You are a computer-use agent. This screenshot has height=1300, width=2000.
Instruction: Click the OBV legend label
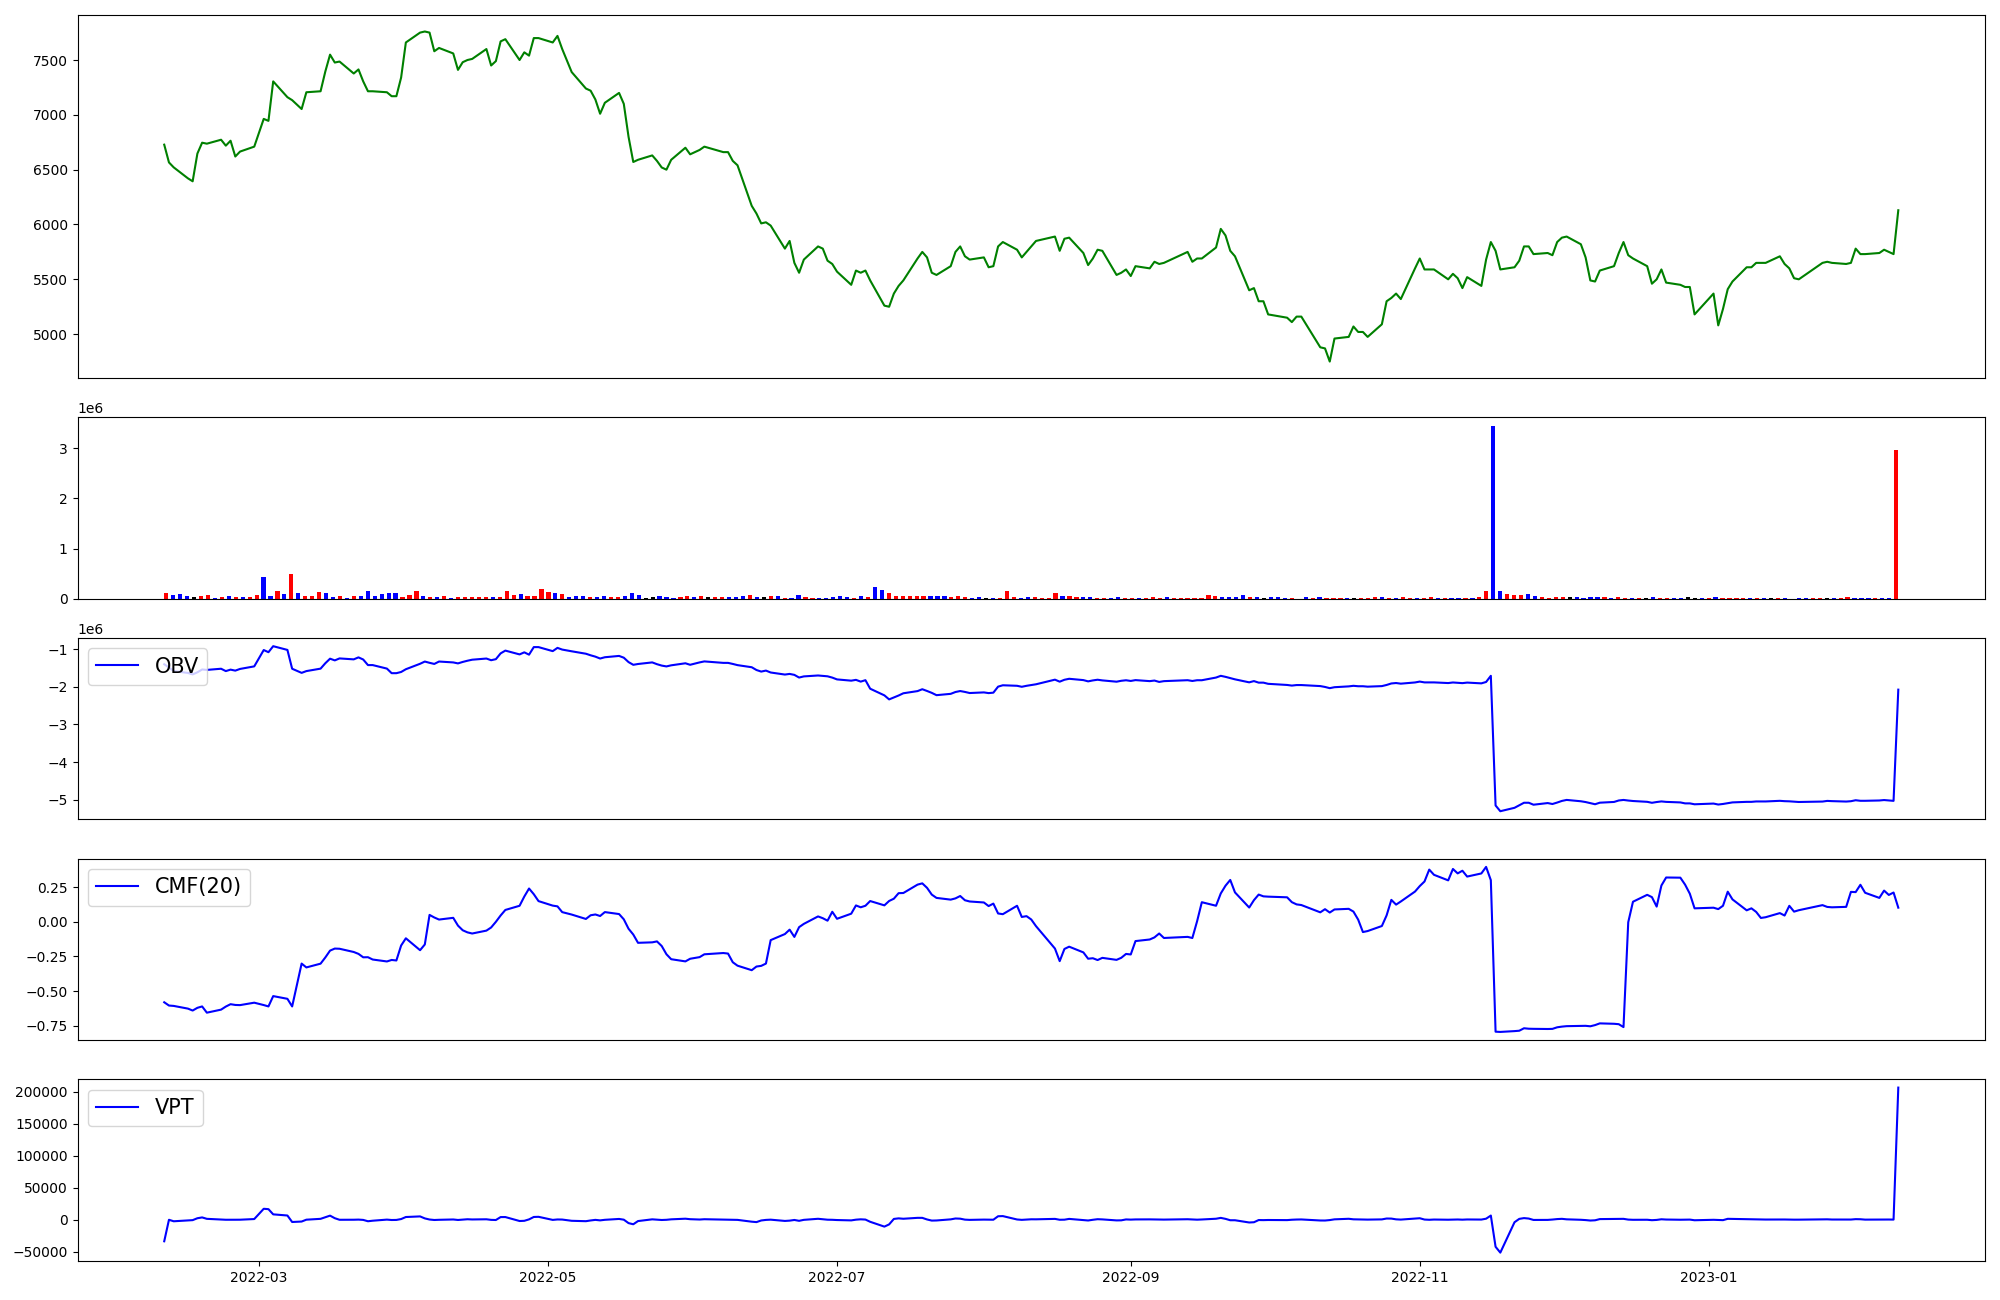click(x=176, y=666)
